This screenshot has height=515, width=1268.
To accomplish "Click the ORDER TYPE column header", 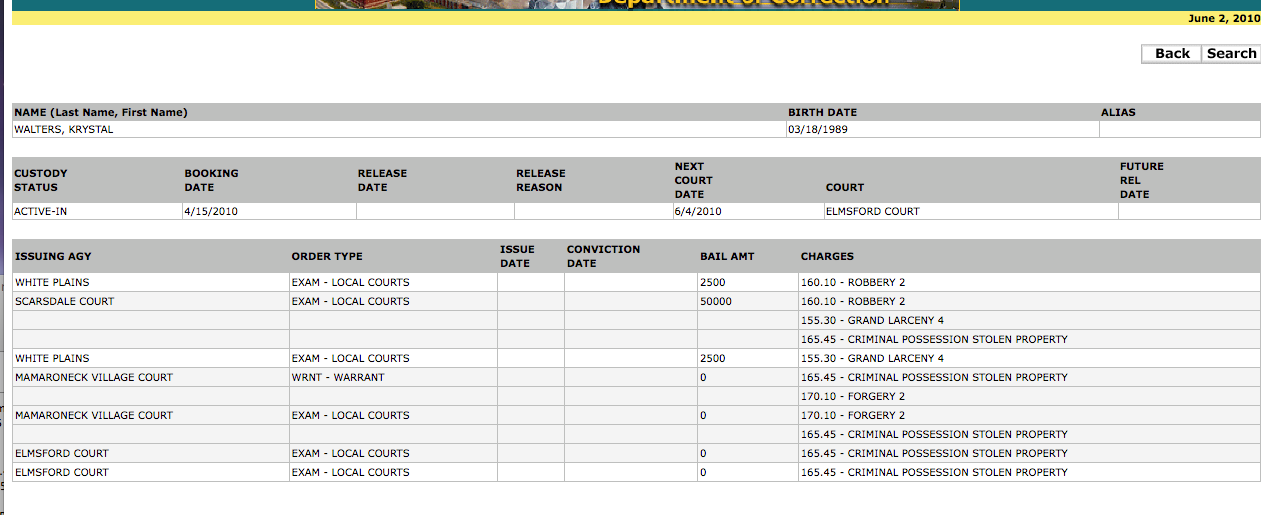I will tap(327, 257).
